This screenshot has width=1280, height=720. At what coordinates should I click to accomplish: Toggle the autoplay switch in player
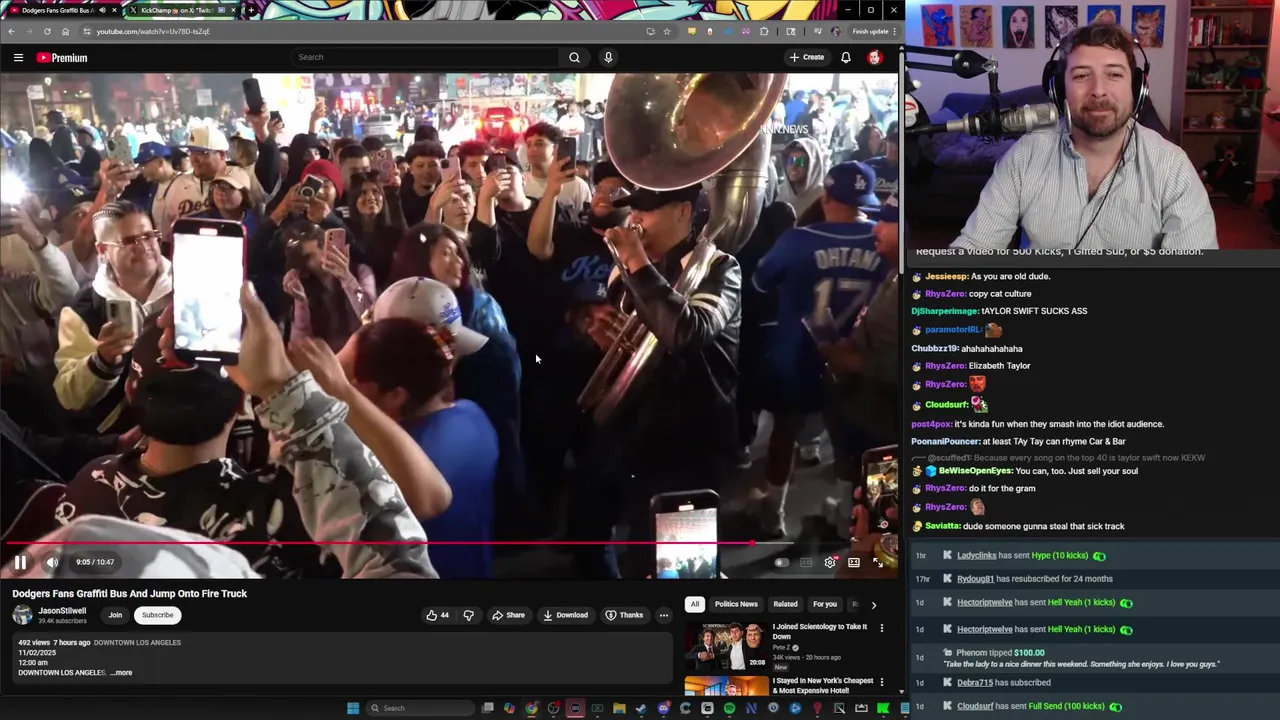[782, 562]
